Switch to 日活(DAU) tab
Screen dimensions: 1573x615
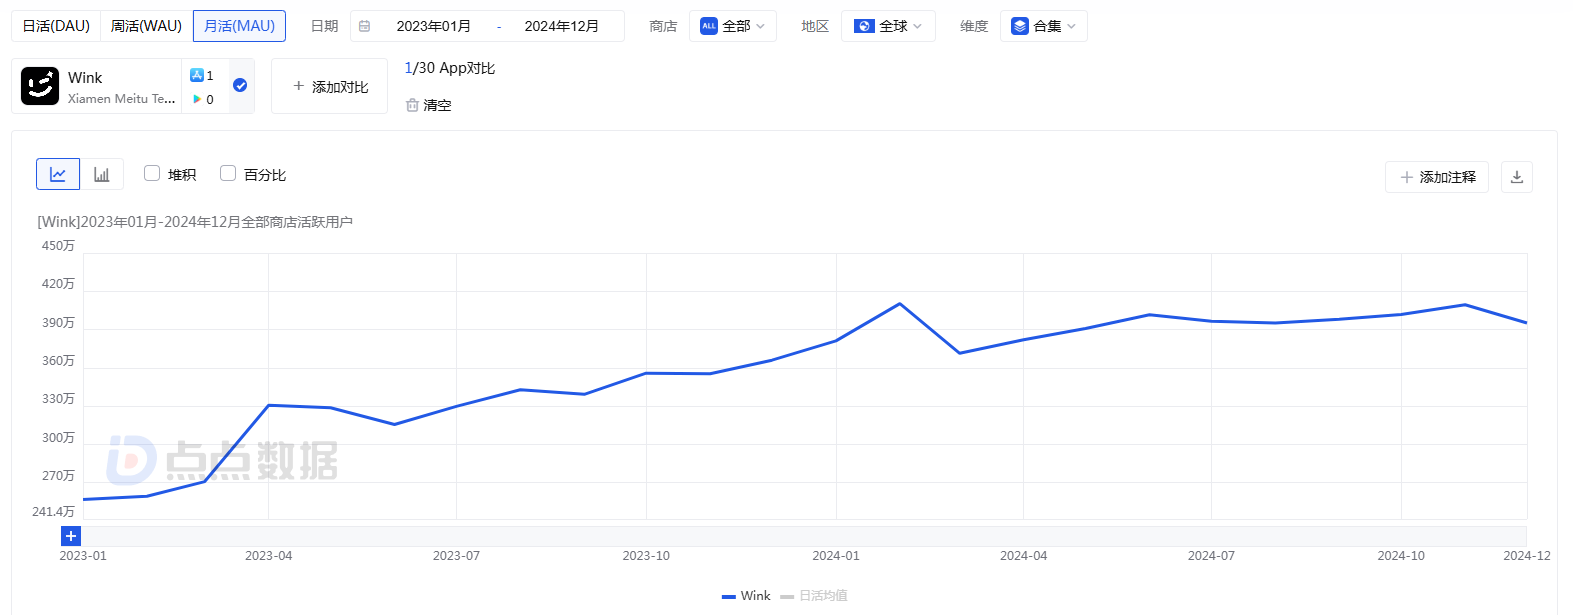[56, 26]
